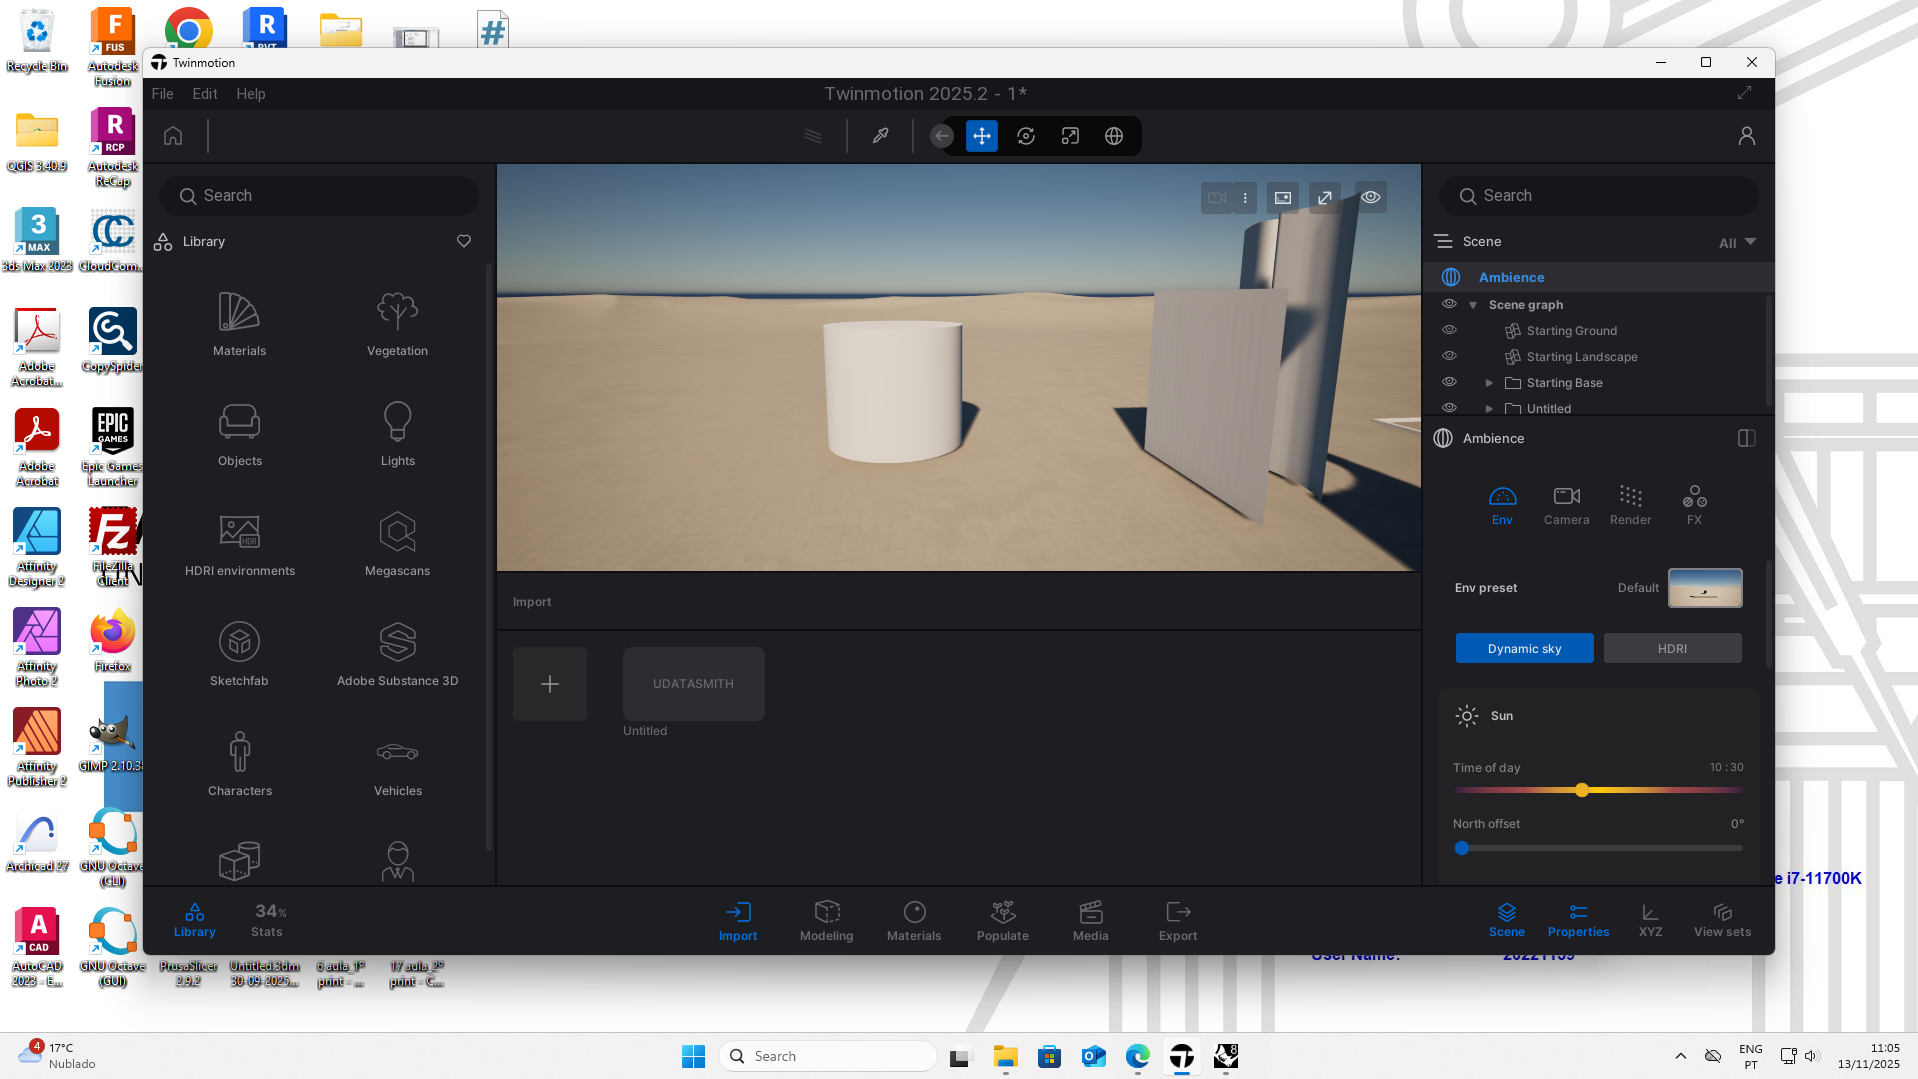Hide the Starting Ground object
1918x1079 pixels.
(x=1449, y=330)
